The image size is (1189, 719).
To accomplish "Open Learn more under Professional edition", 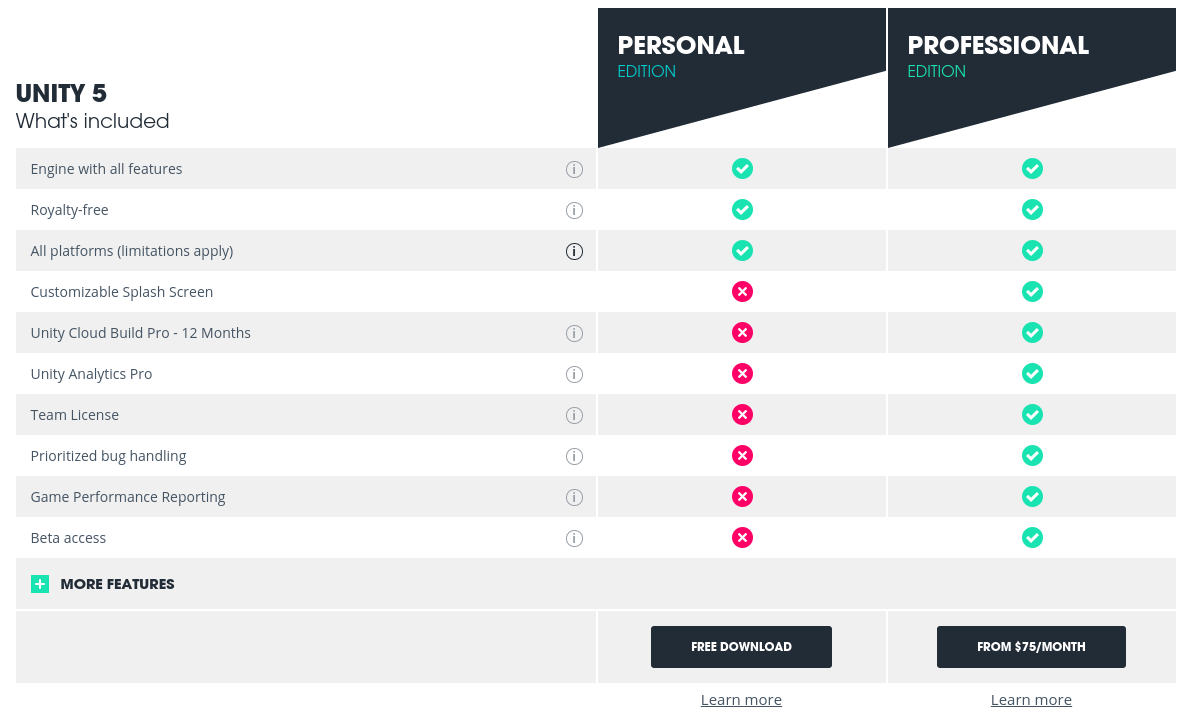I will click(x=1031, y=699).
